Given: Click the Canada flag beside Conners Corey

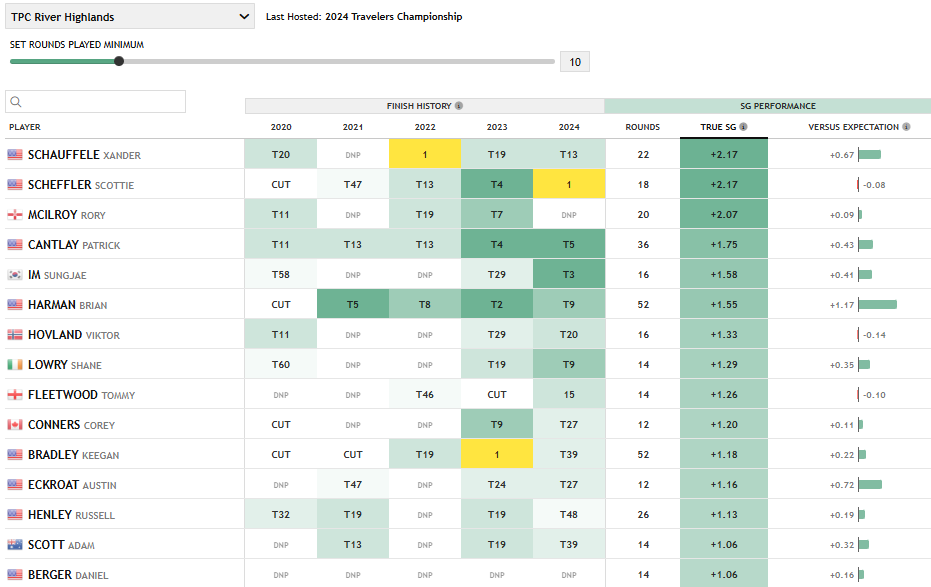Looking at the screenshot, I should click(15, 425).
